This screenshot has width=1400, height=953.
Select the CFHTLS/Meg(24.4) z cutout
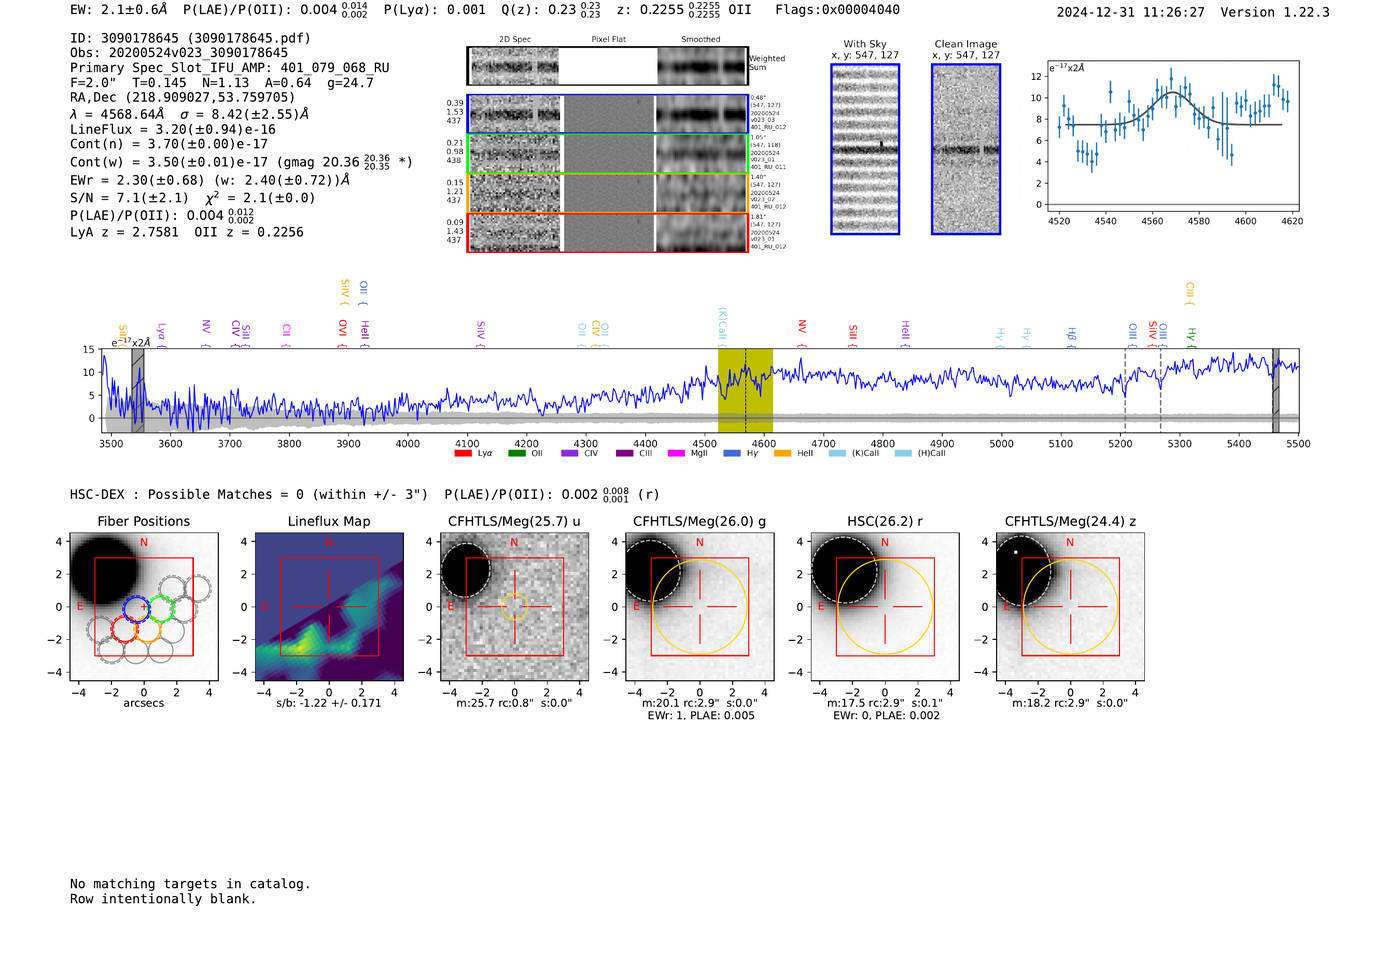(1070, 607)
